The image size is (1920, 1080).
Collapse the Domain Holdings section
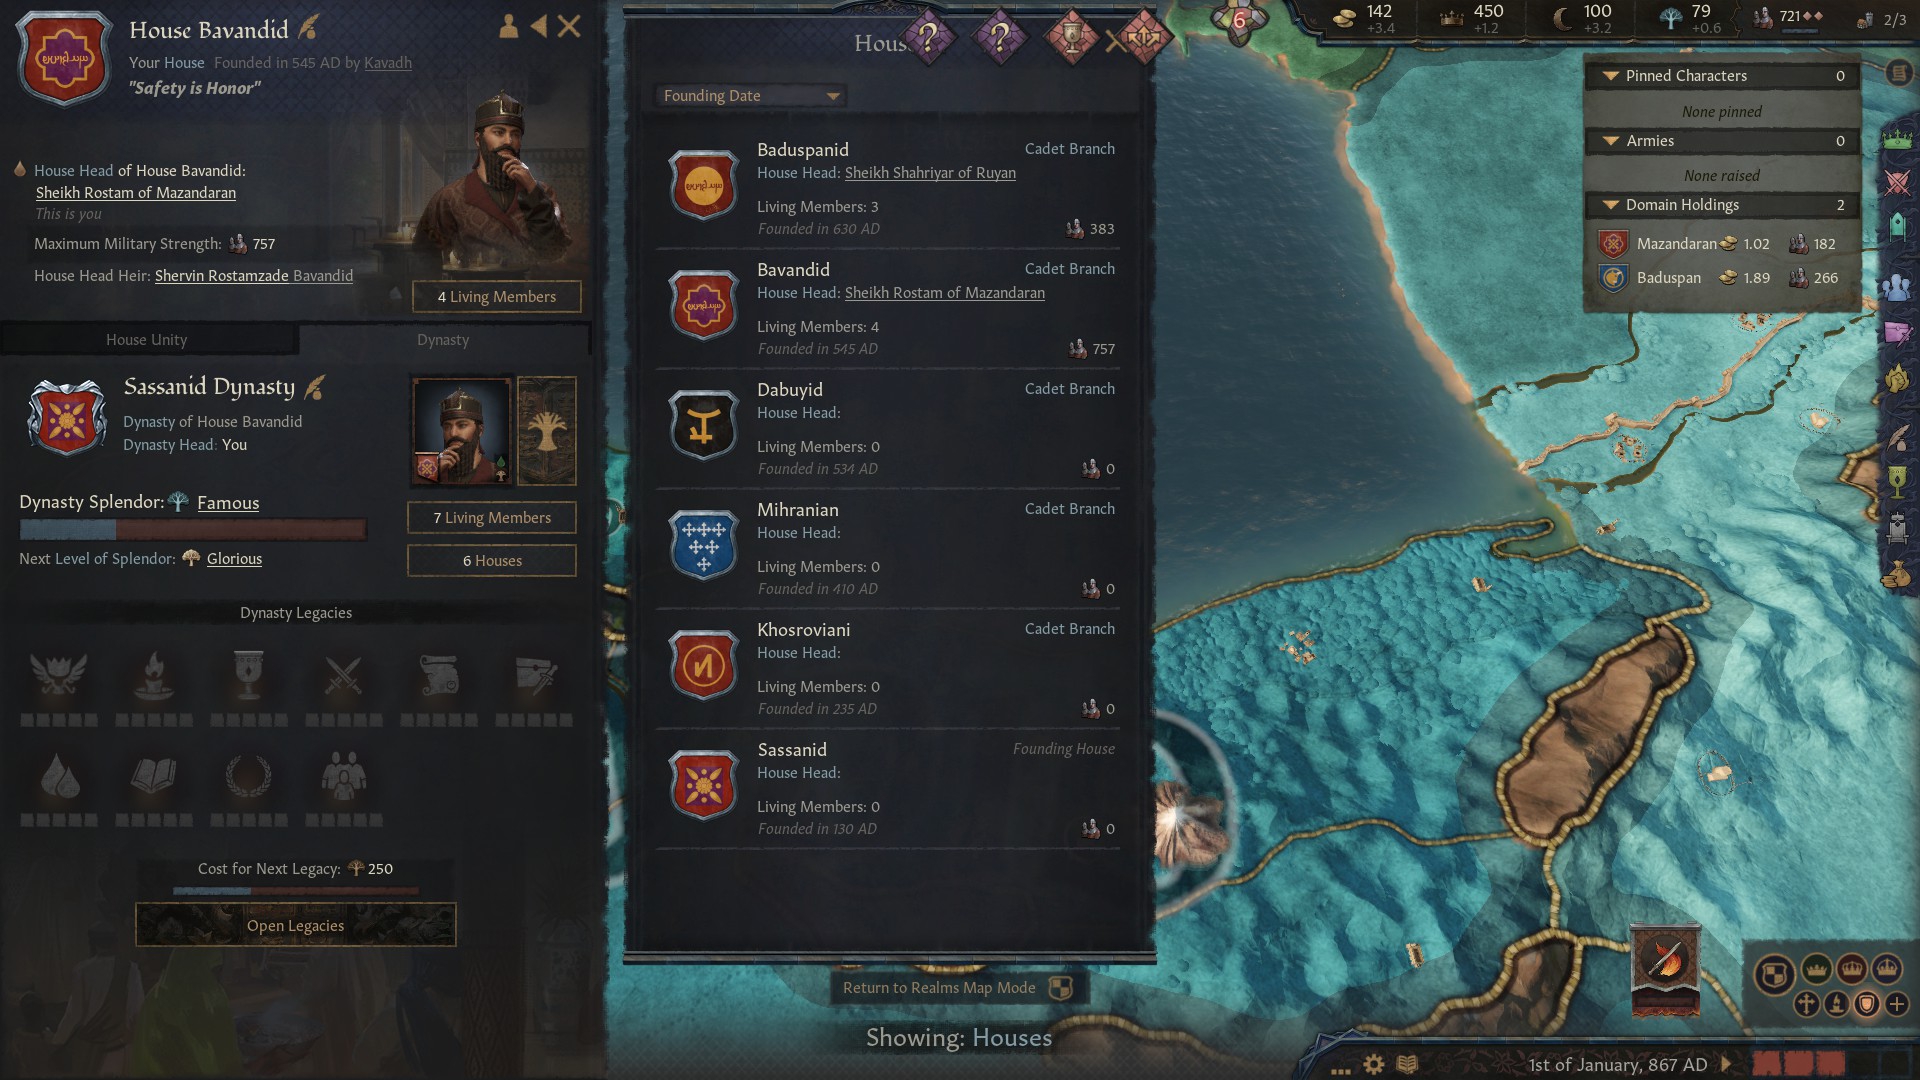(1722, 205)
